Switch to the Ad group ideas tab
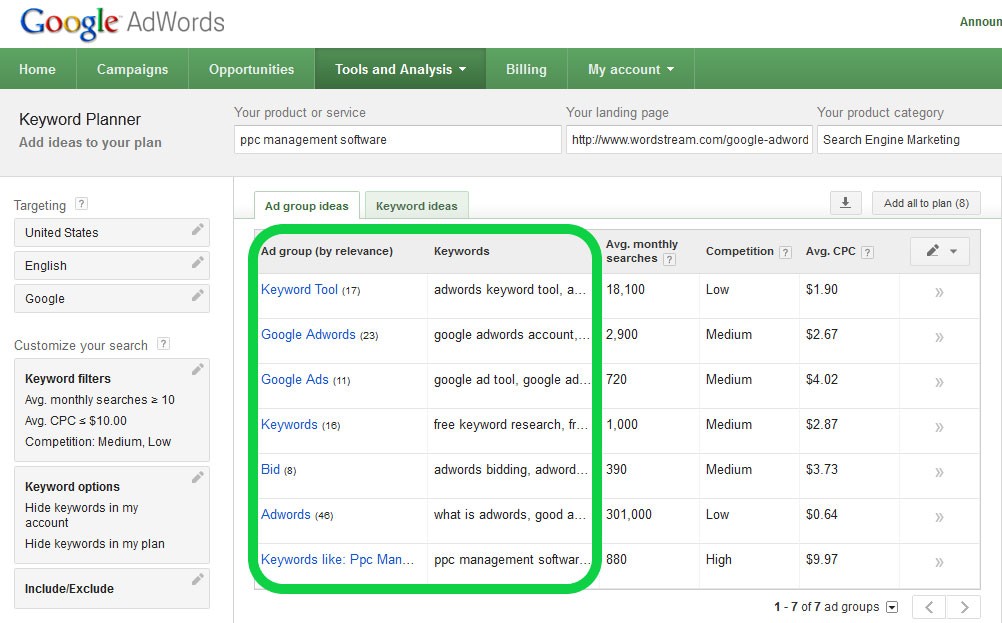Screen dimensions: 1002x623 (x=307, y=206)
